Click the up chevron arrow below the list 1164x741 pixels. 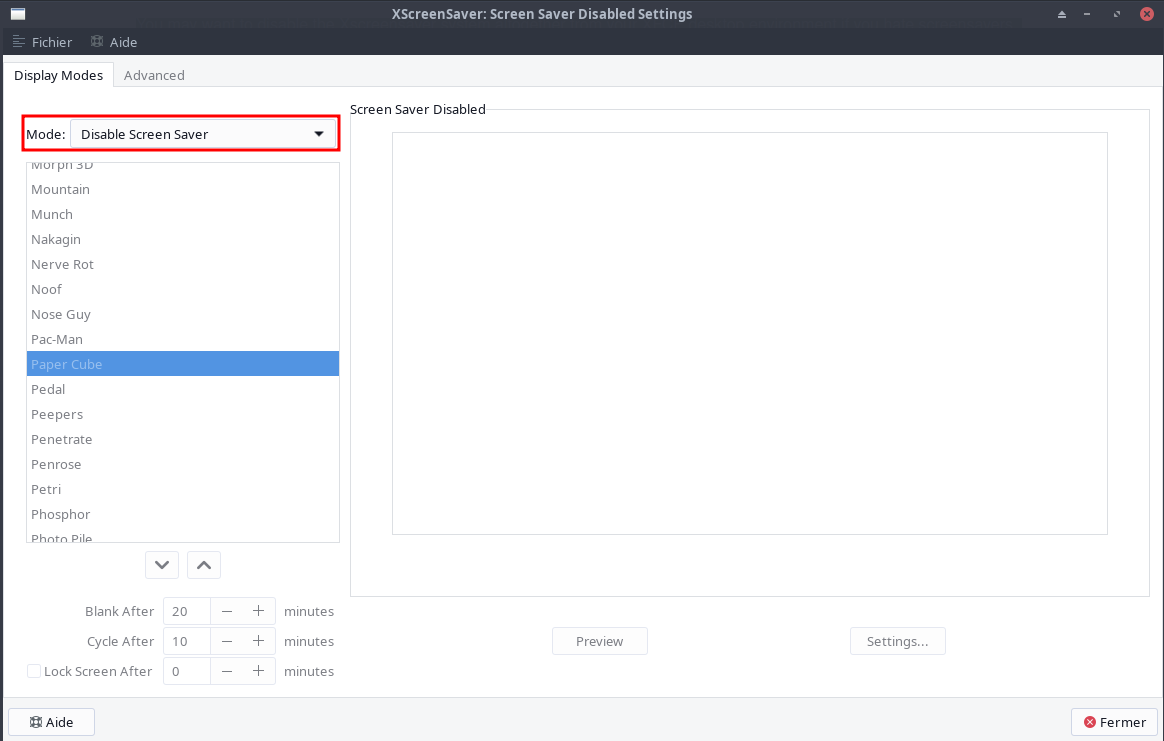coord(204,565)
